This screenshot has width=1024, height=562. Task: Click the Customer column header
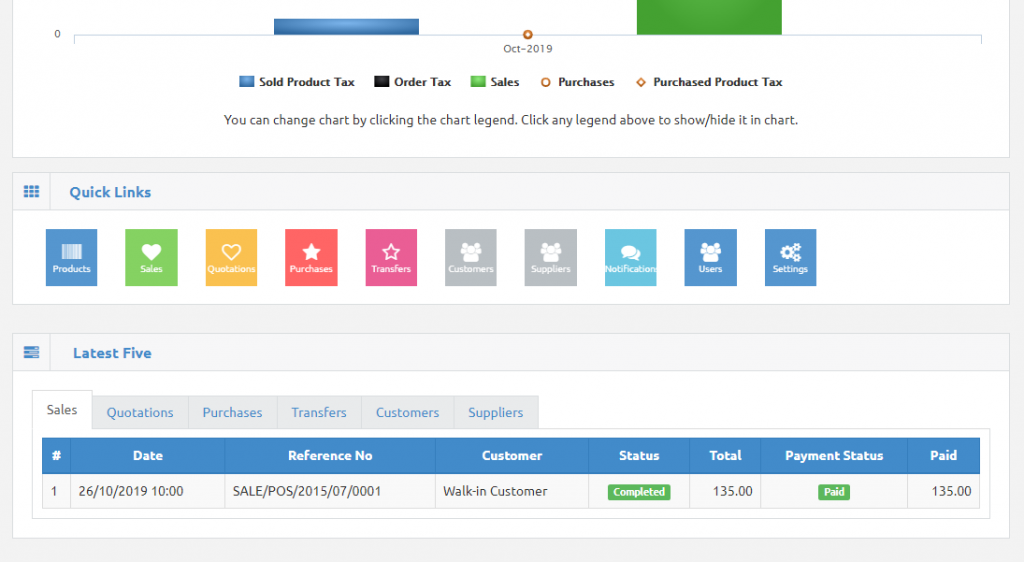pyautogui.click(x=512, y=456)
